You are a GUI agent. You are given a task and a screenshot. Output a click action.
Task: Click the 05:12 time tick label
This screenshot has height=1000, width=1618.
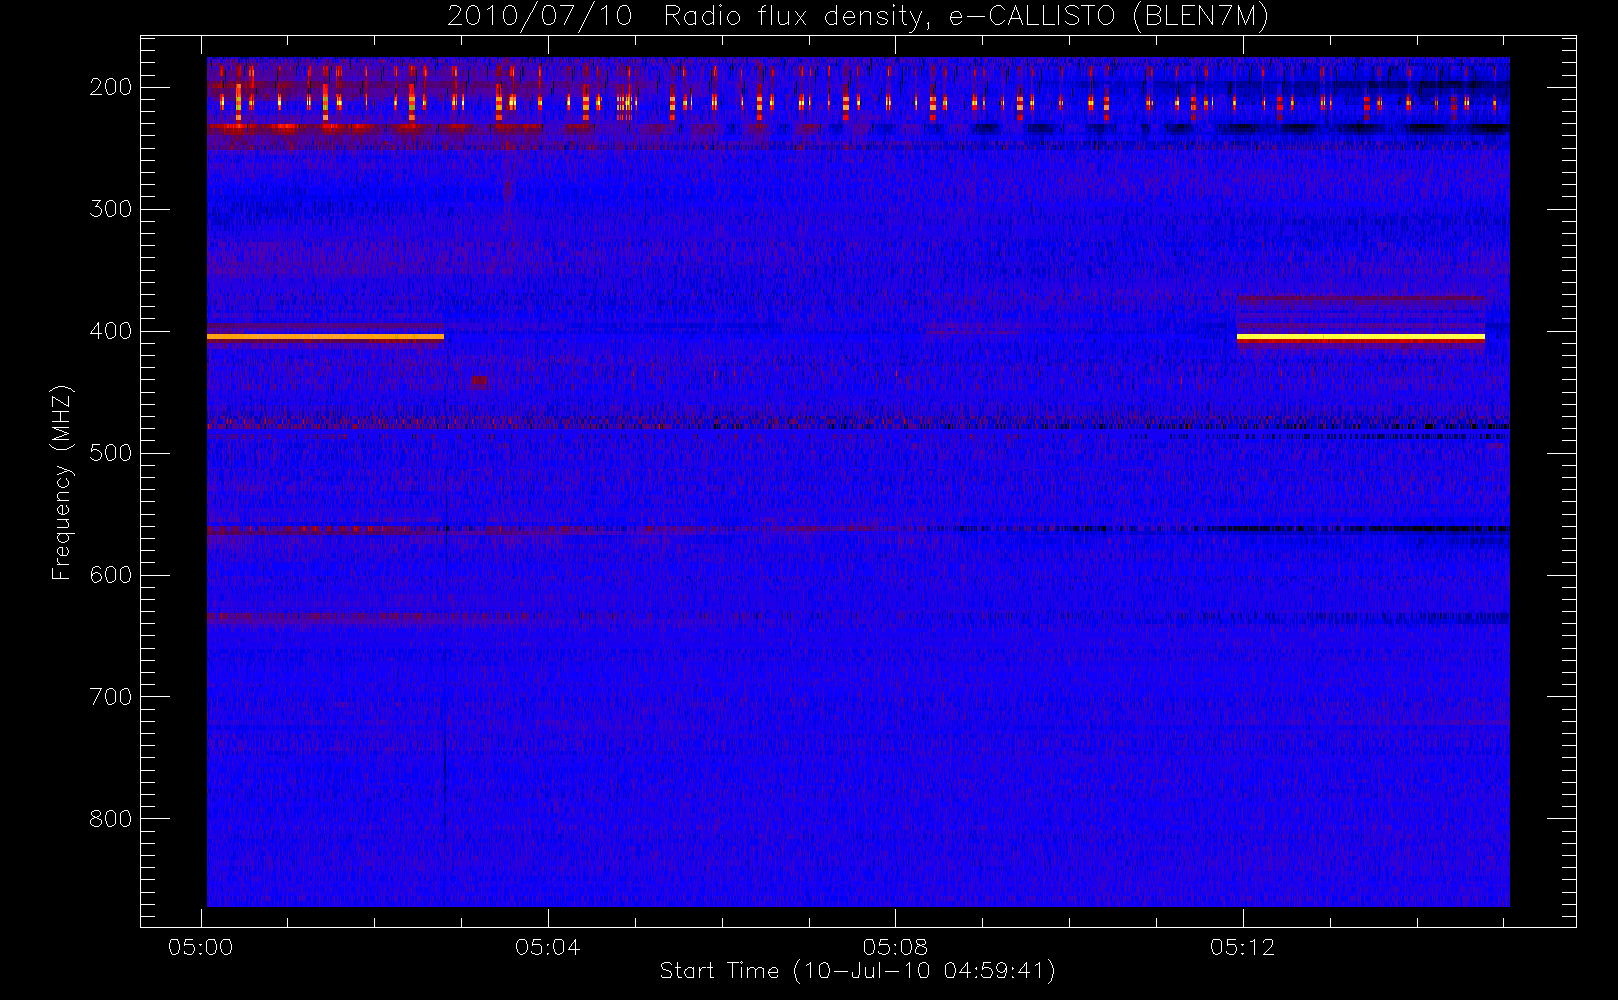click(x=1242, y=947)
